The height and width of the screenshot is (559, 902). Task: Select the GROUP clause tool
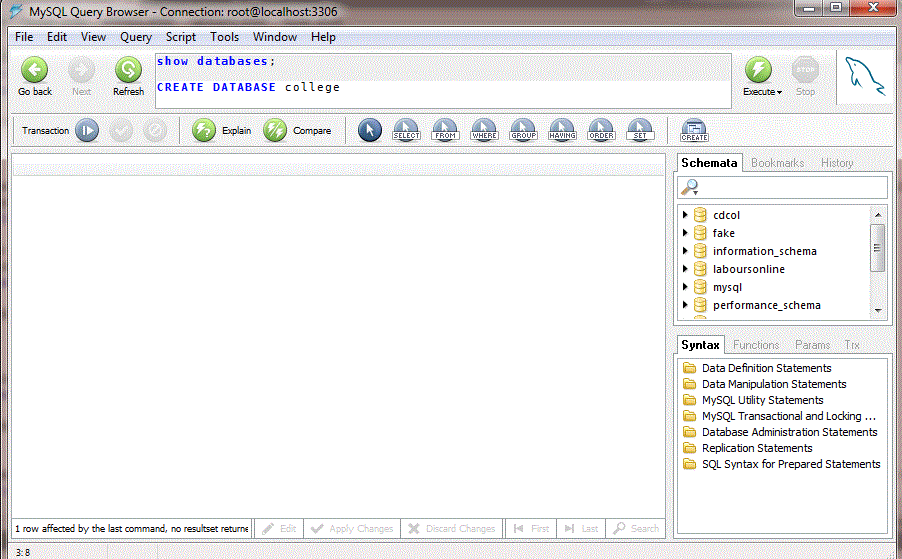[x=523, y=130]
